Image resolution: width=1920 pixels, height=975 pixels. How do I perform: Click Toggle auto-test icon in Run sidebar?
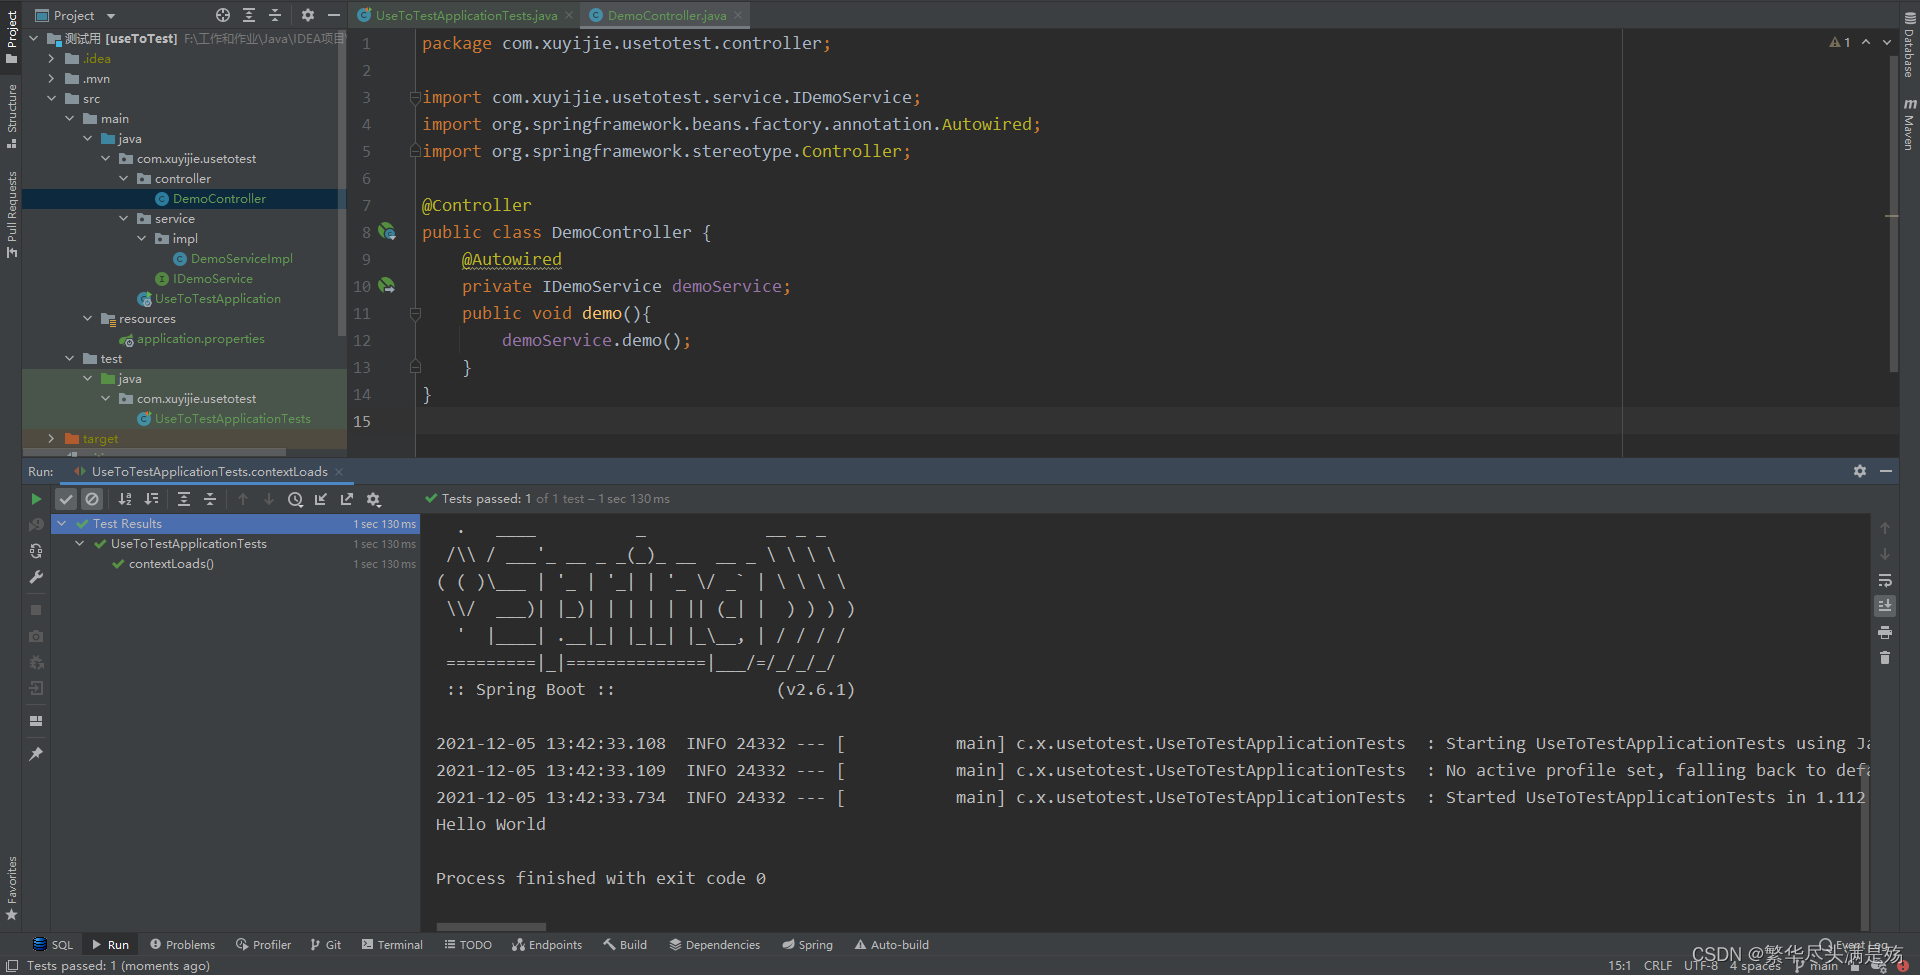tap(36, 551)
